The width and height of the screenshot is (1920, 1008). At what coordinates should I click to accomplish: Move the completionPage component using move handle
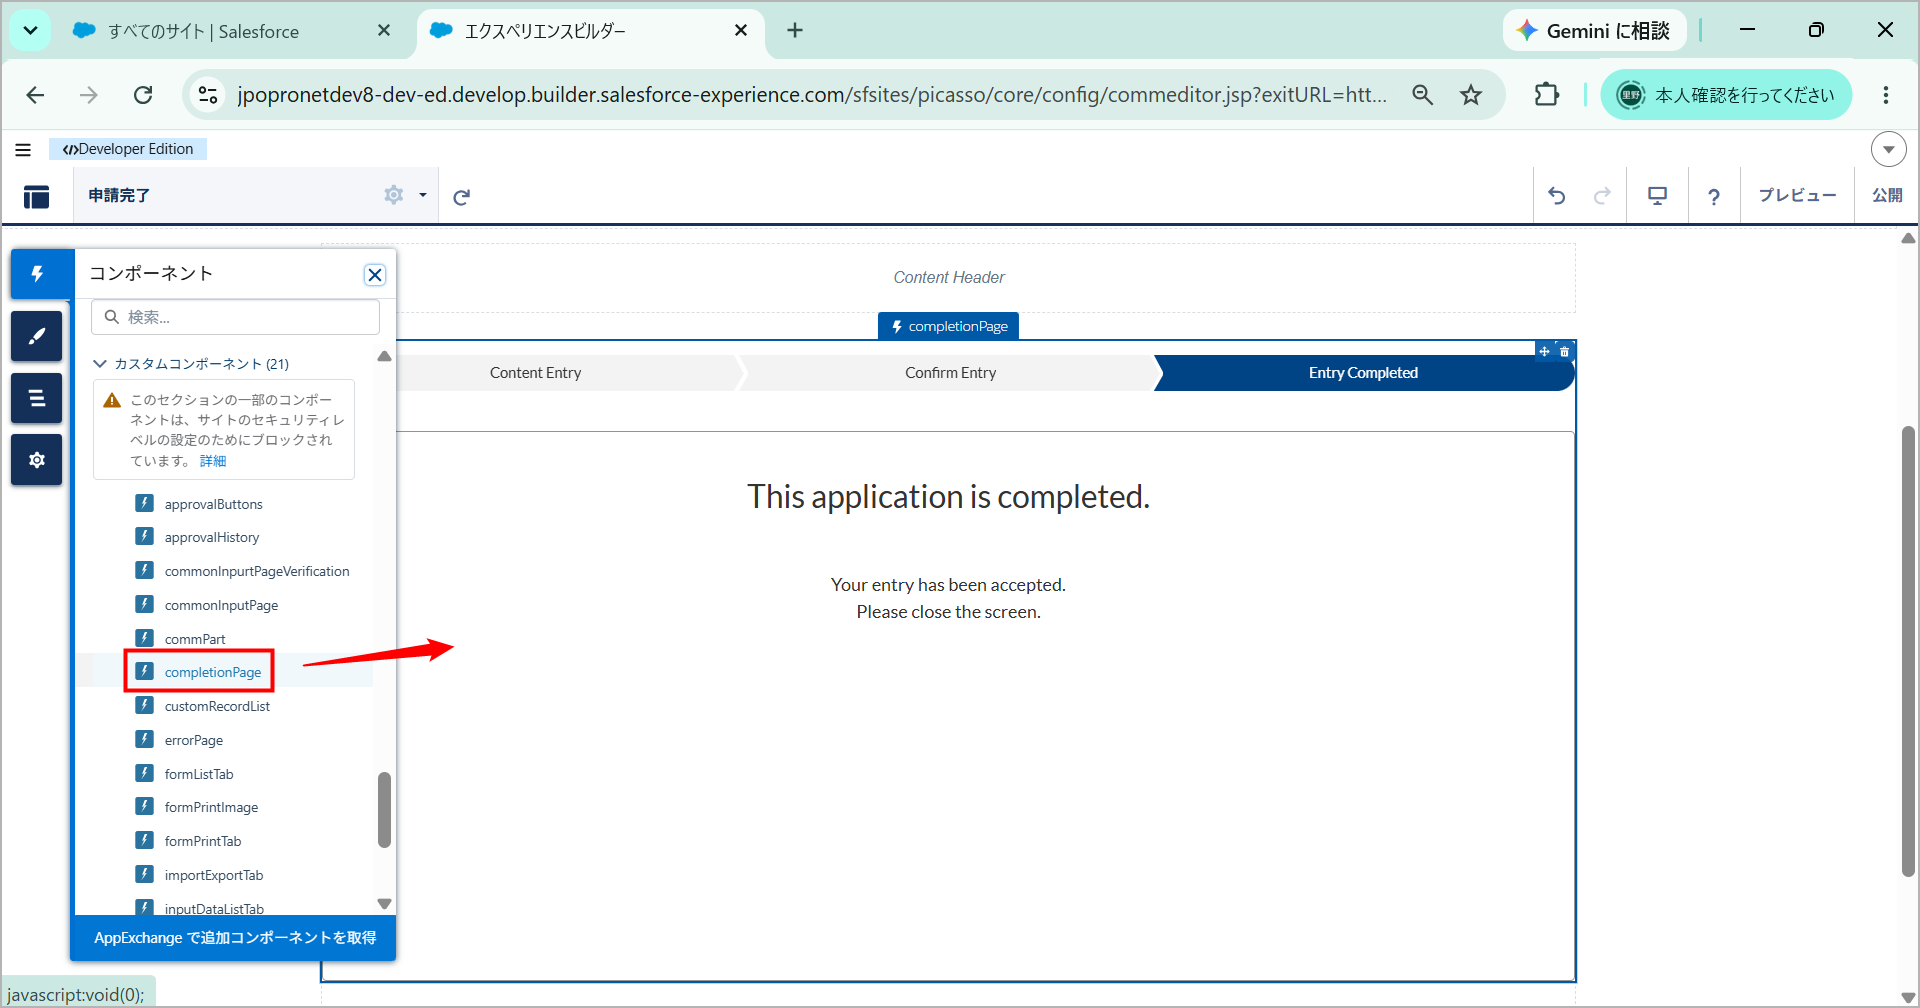click(1544, 351)
